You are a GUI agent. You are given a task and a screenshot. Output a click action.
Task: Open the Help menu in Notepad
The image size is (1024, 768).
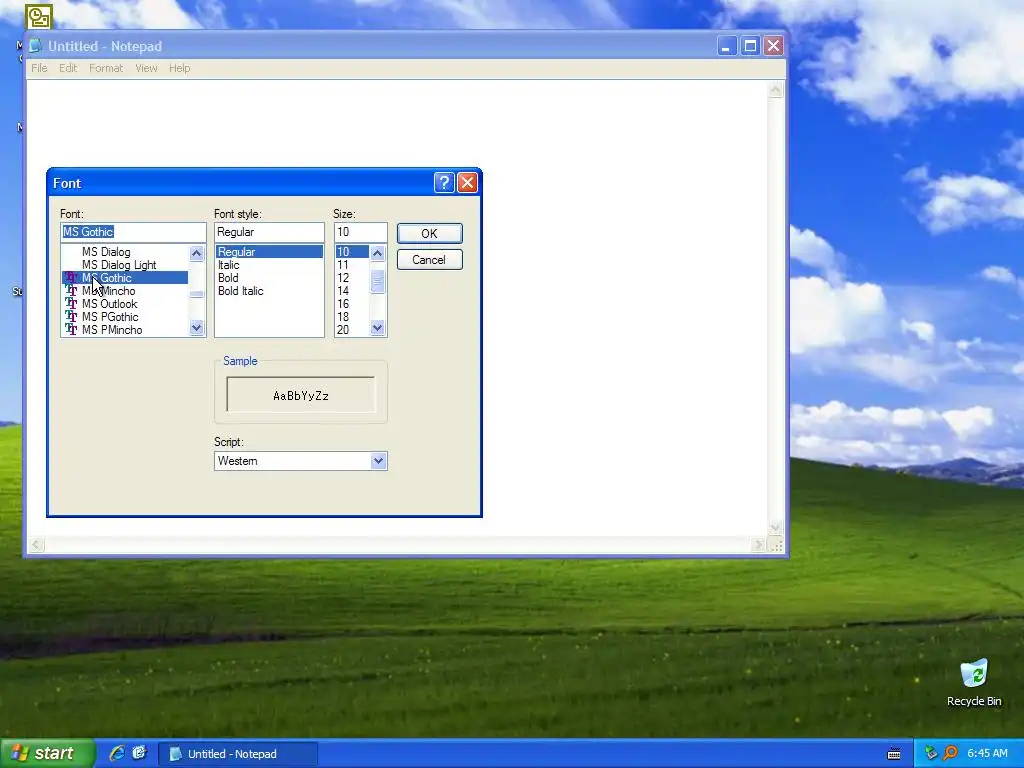coord(180,68)
